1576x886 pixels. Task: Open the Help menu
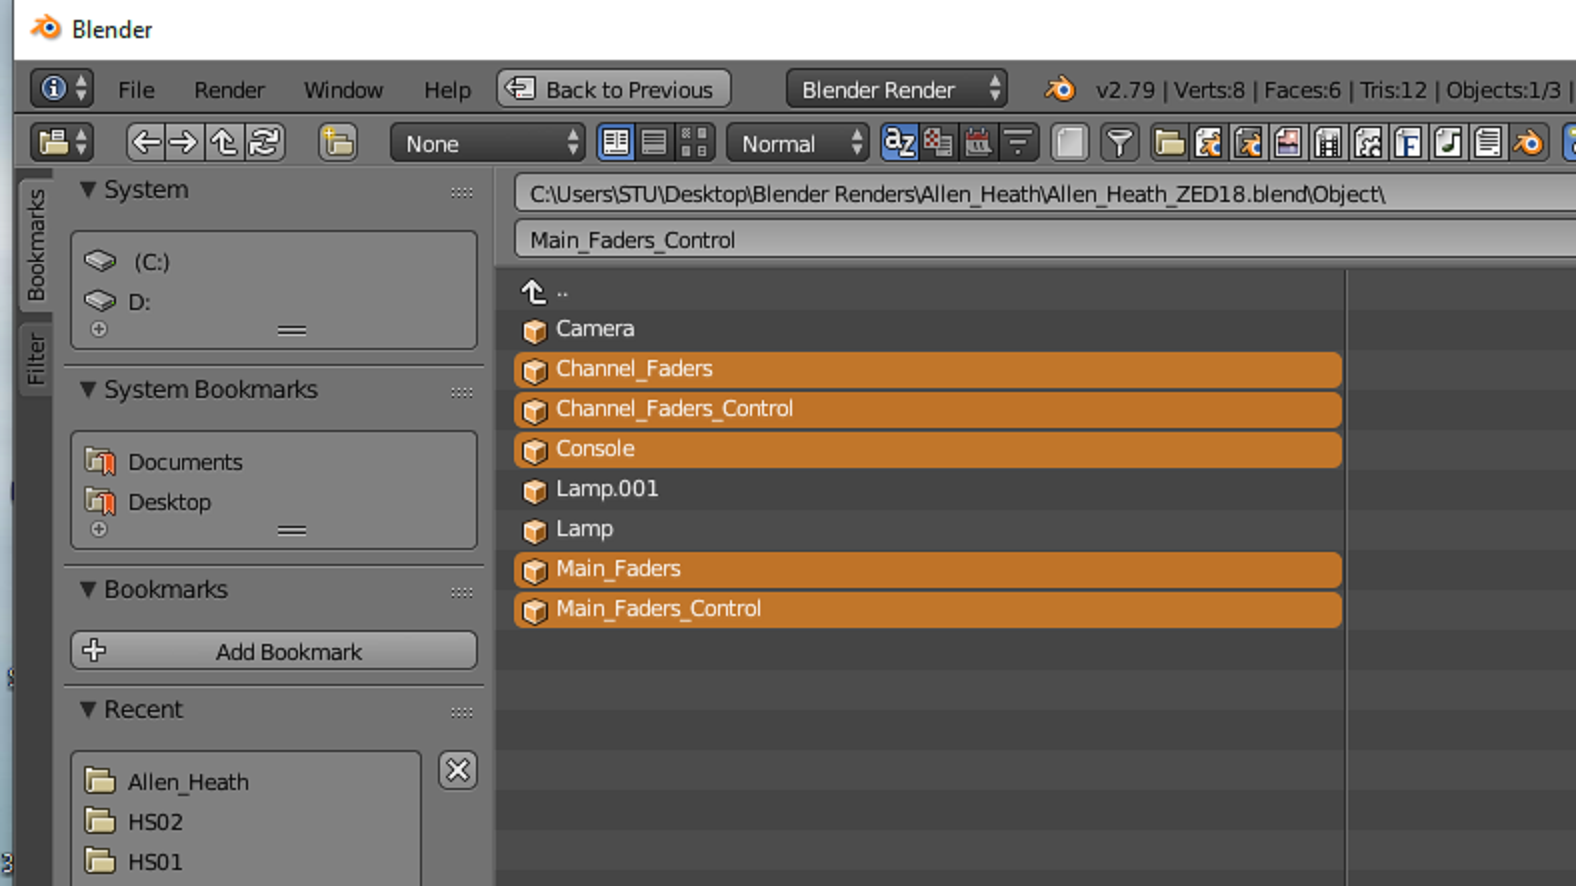pos(447,90)
